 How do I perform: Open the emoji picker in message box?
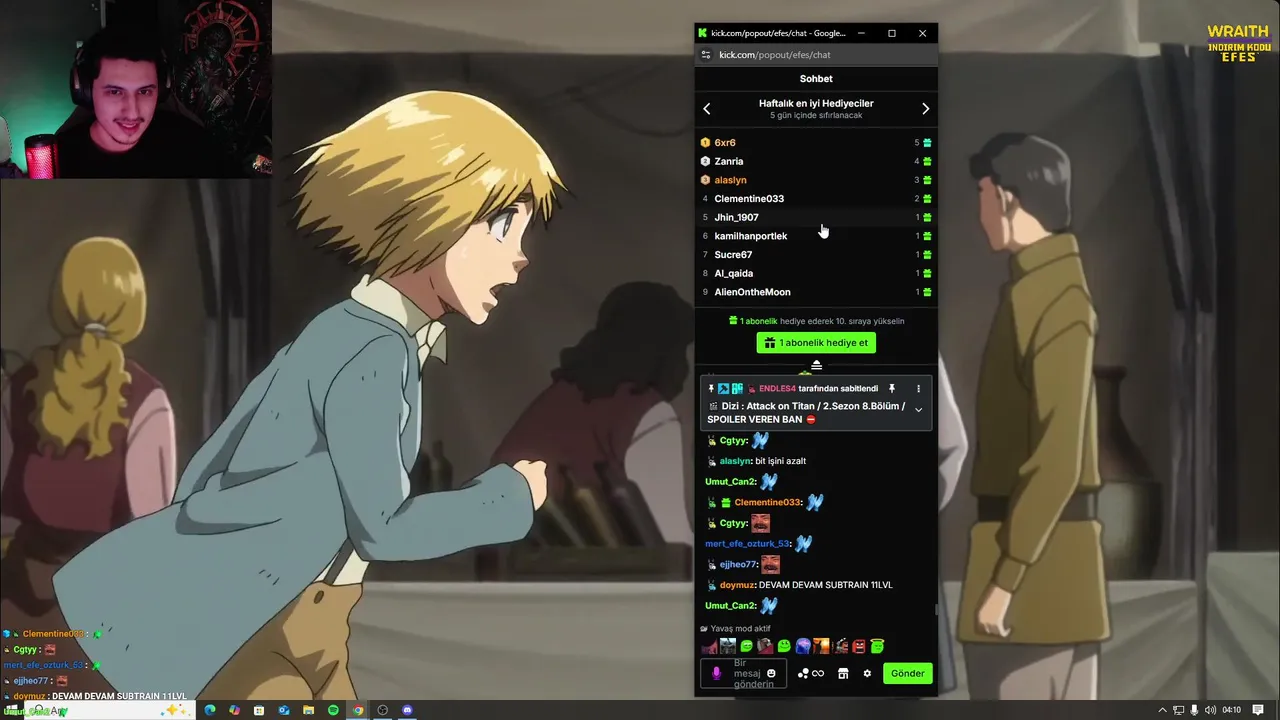pos(770,673)
